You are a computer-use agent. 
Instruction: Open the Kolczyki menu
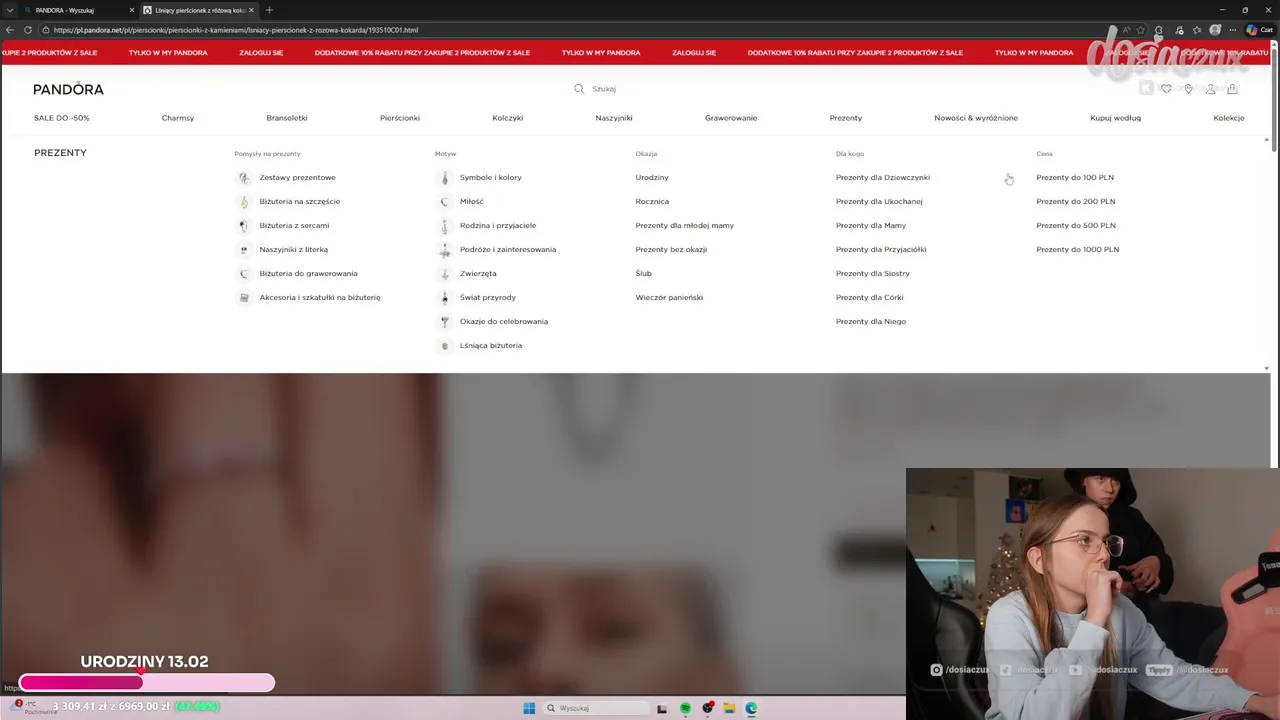coord(508,118)
